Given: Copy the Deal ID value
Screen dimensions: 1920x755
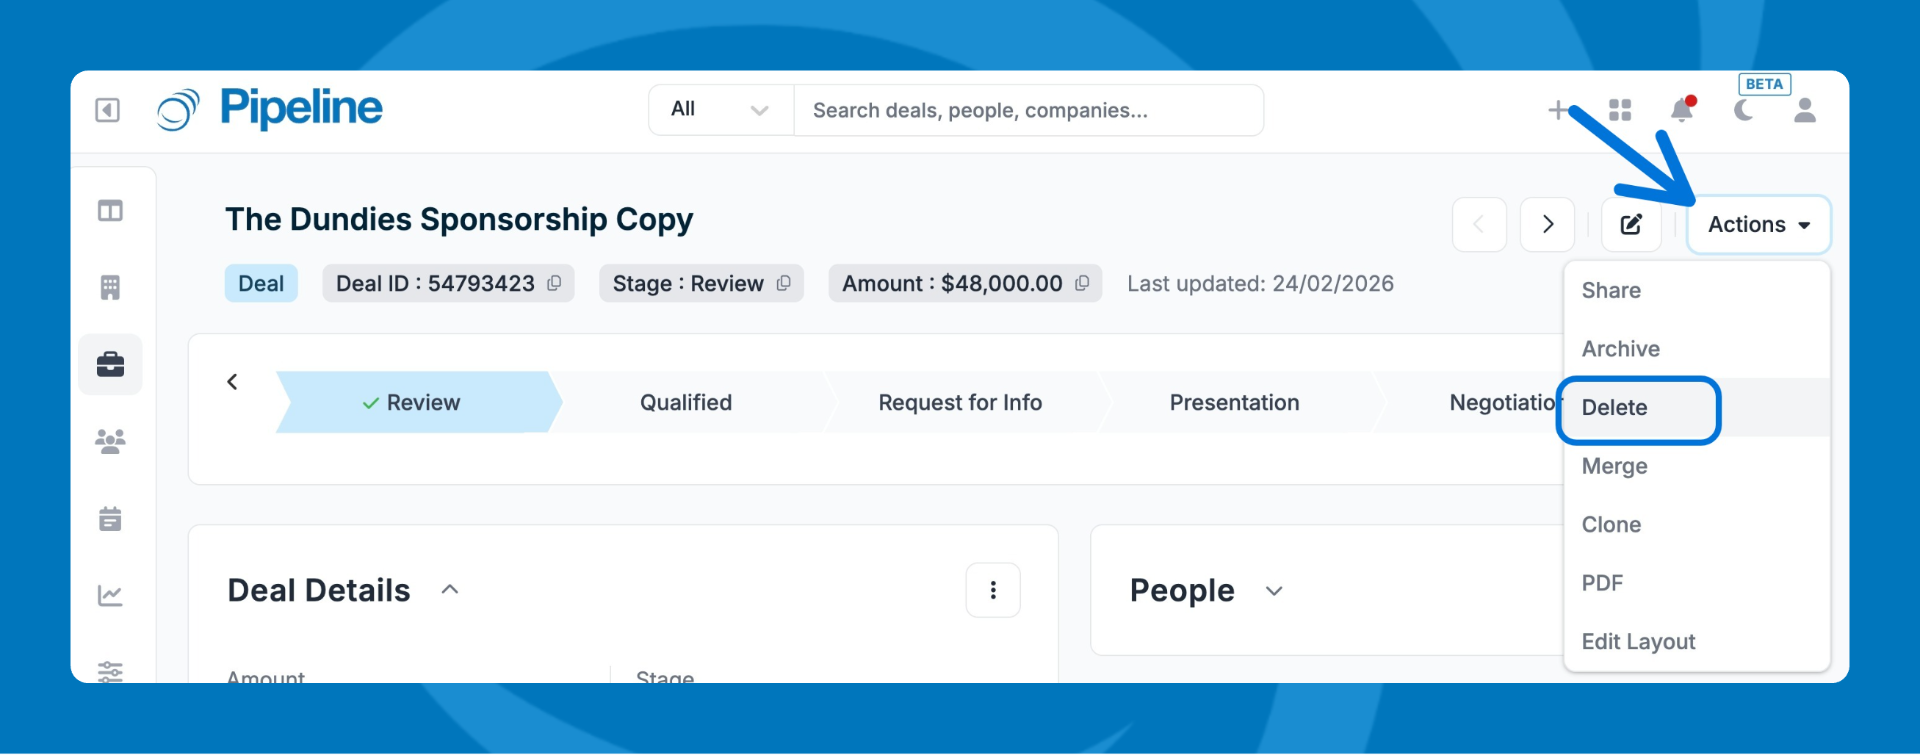Looking at the screenshot, I should (x=554, y=284).
